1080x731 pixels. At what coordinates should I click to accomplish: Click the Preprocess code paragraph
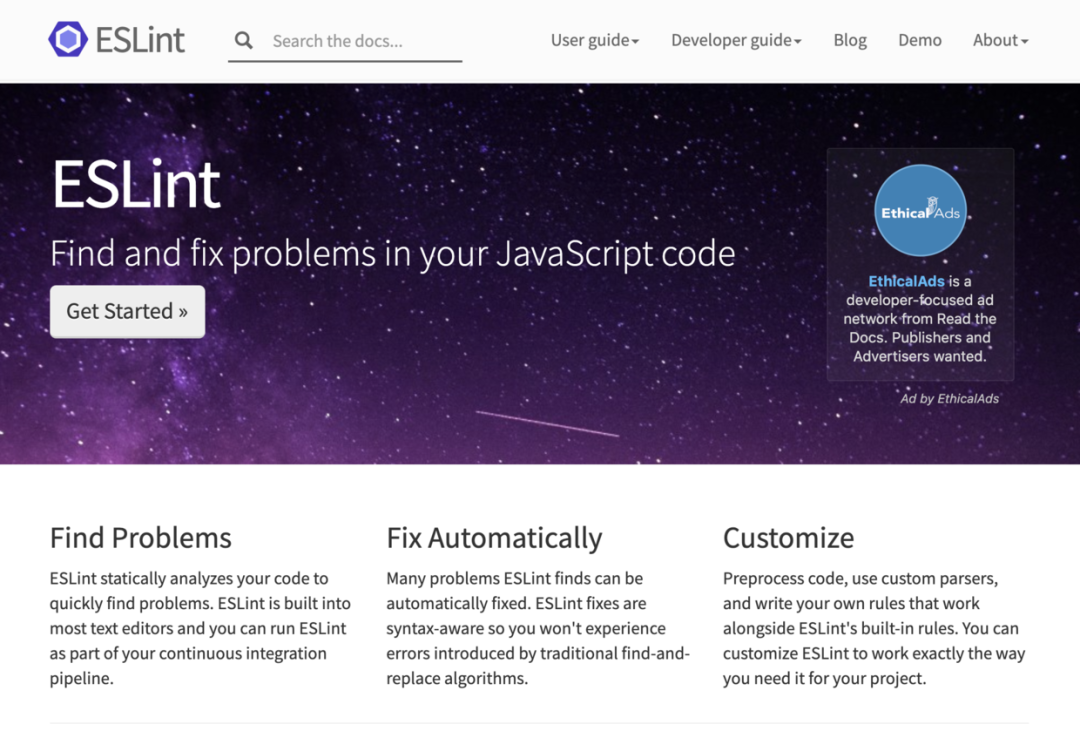(x=874, y=628)
